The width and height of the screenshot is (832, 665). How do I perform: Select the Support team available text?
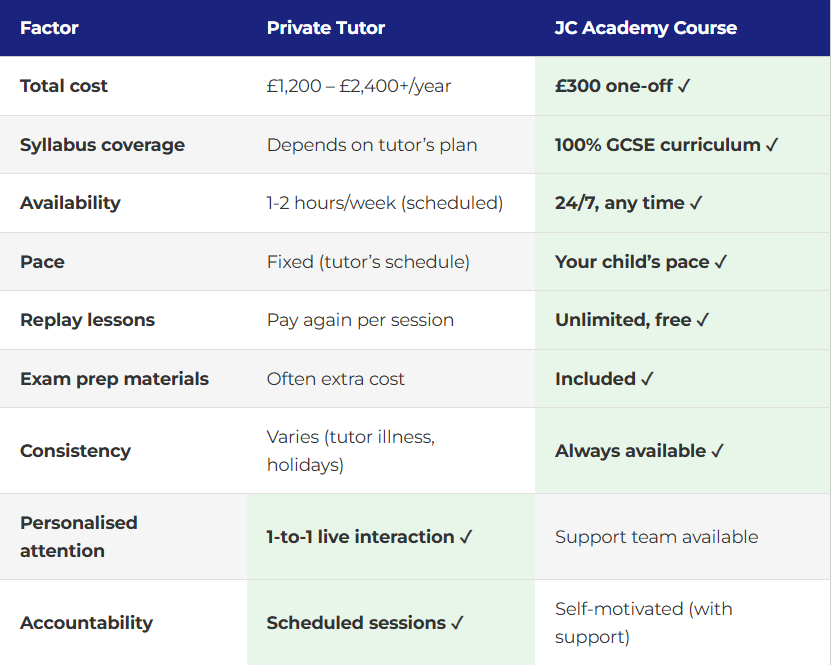(656, 537)
